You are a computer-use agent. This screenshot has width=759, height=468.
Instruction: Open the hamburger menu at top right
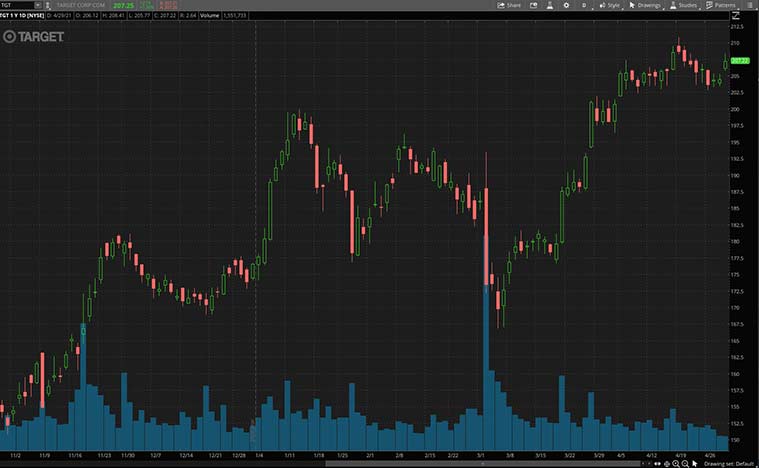[752, 5]
